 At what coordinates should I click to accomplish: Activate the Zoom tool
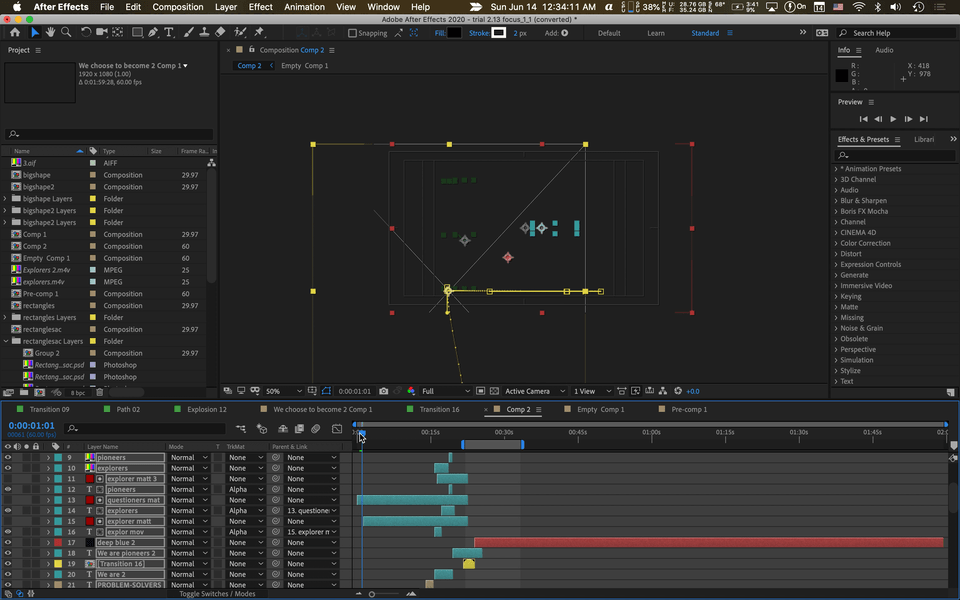coord(66,32)
